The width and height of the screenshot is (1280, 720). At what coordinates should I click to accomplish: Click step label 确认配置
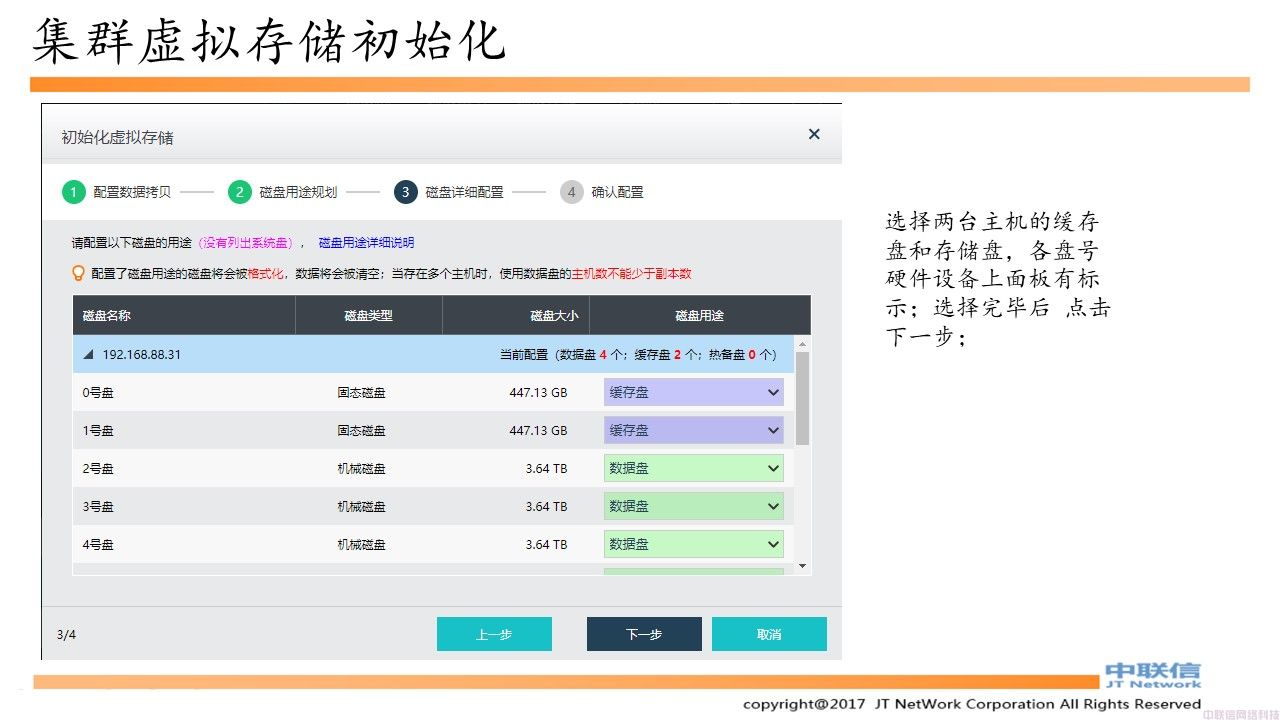[617, 192]
